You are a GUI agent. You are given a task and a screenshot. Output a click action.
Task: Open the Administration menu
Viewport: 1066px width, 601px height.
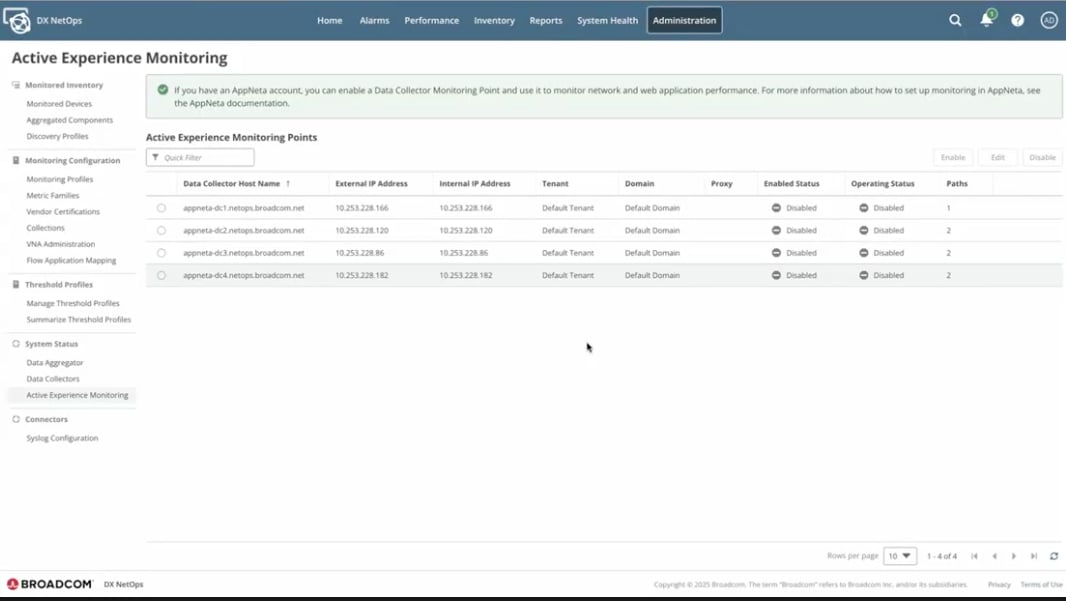point(685,20)
